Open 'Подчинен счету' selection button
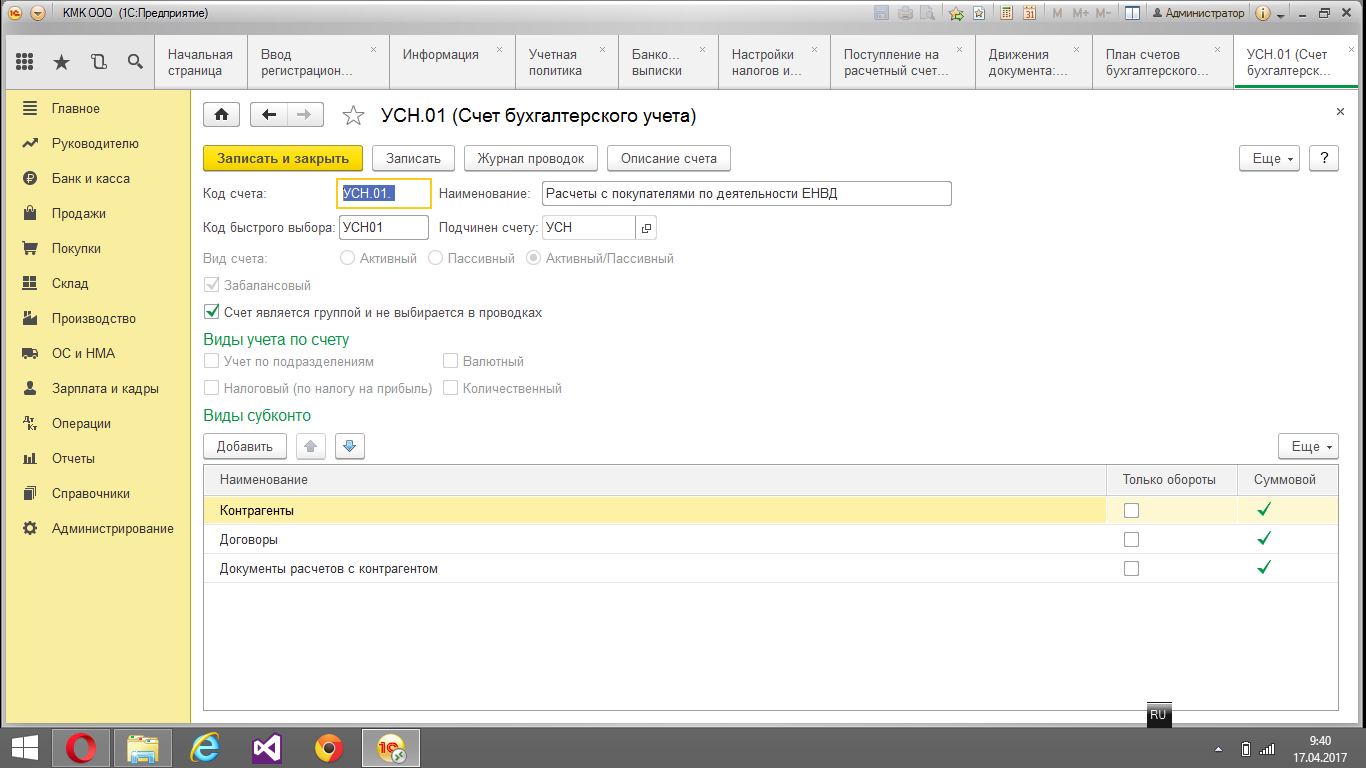The width and height of the screenshot is (1366, 768). [646, 228]
